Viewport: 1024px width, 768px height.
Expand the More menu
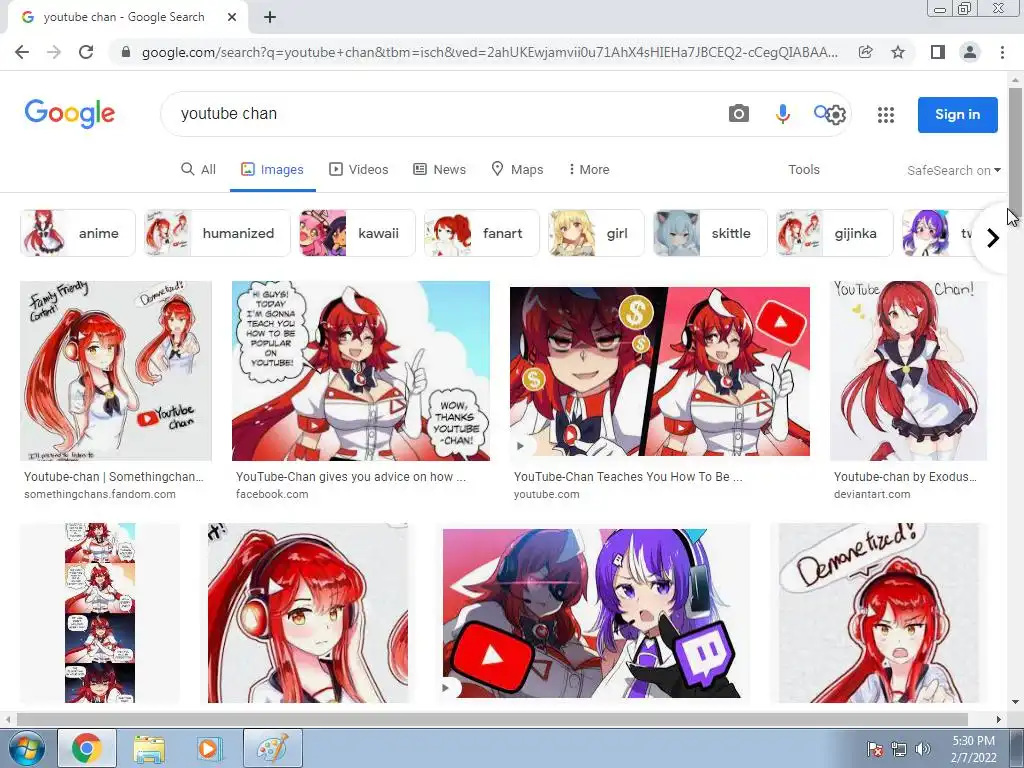click(589, 169)
